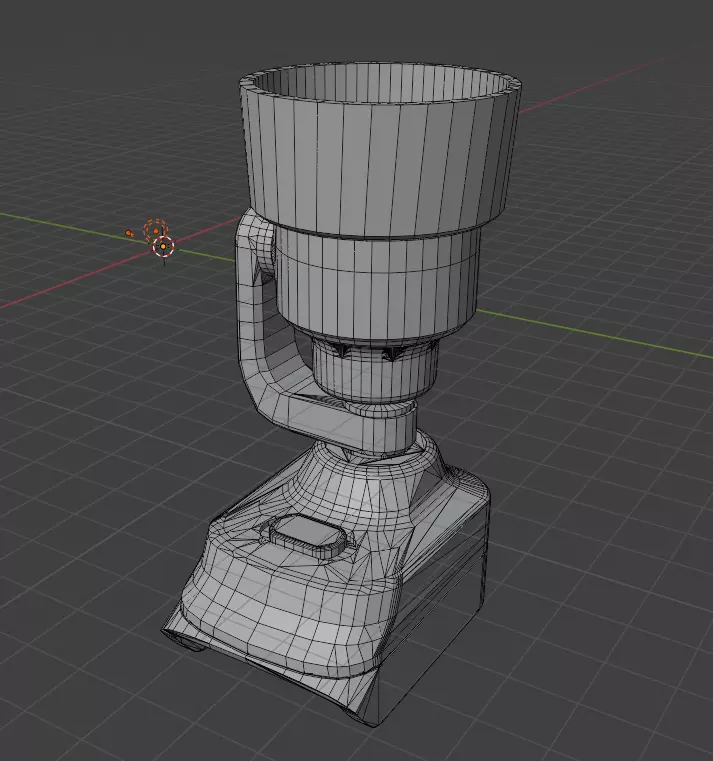The image size is (713, 761).
Task: Click the red-white 3D cursor at origin
Action: point(164,247)
